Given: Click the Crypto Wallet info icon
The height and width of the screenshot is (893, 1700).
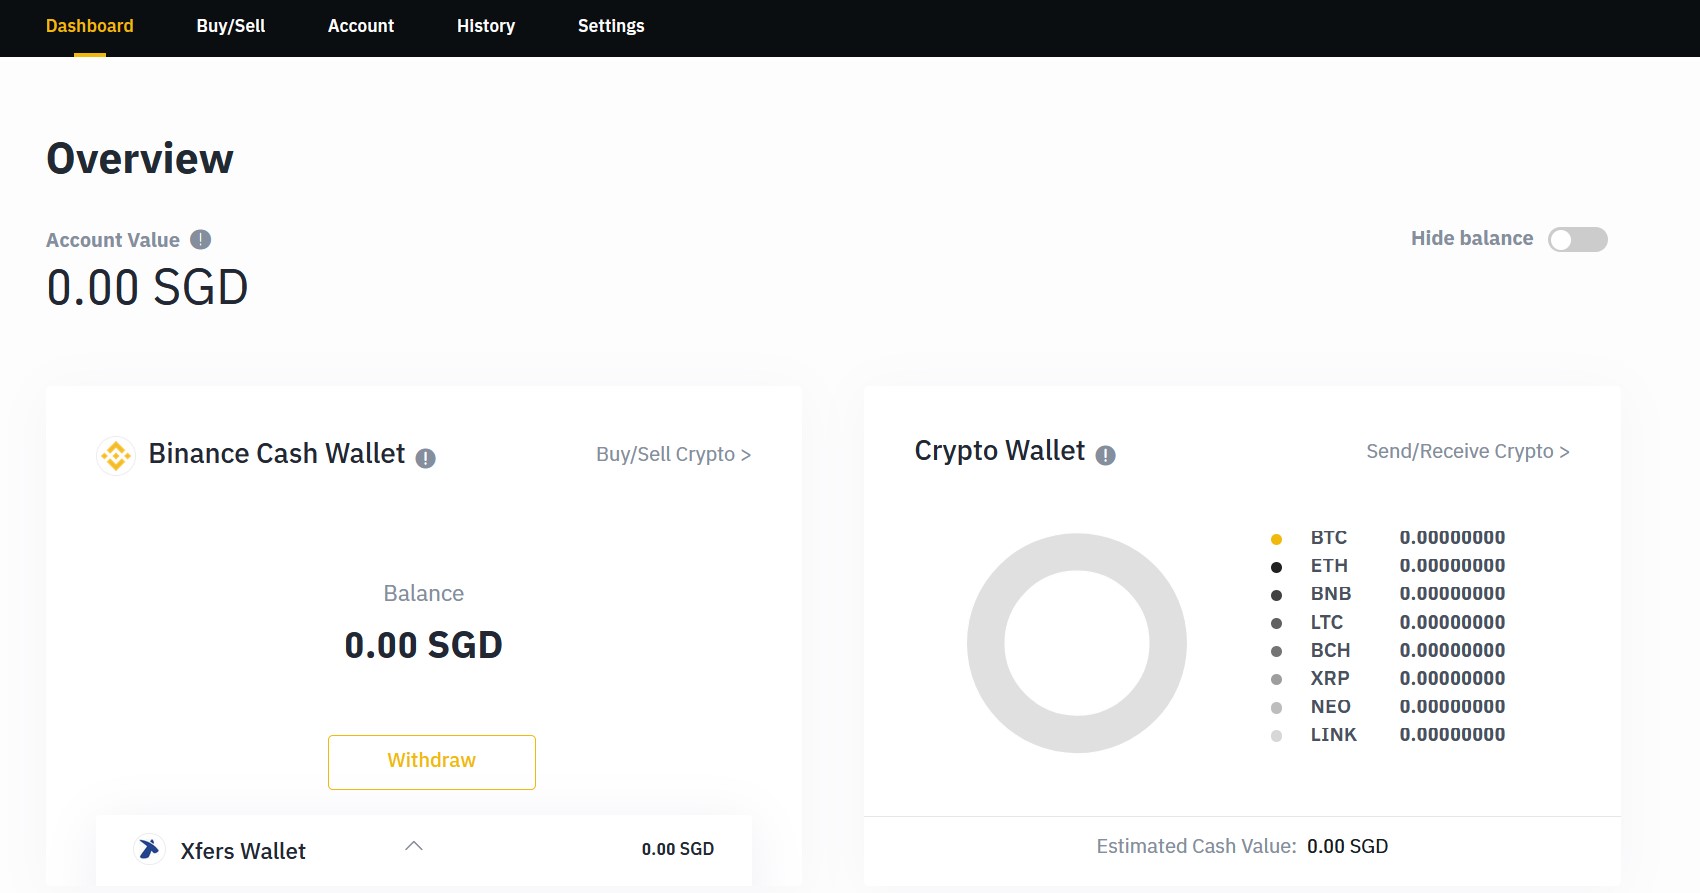Looking at the screenshot, I should tap(1105, 455).
